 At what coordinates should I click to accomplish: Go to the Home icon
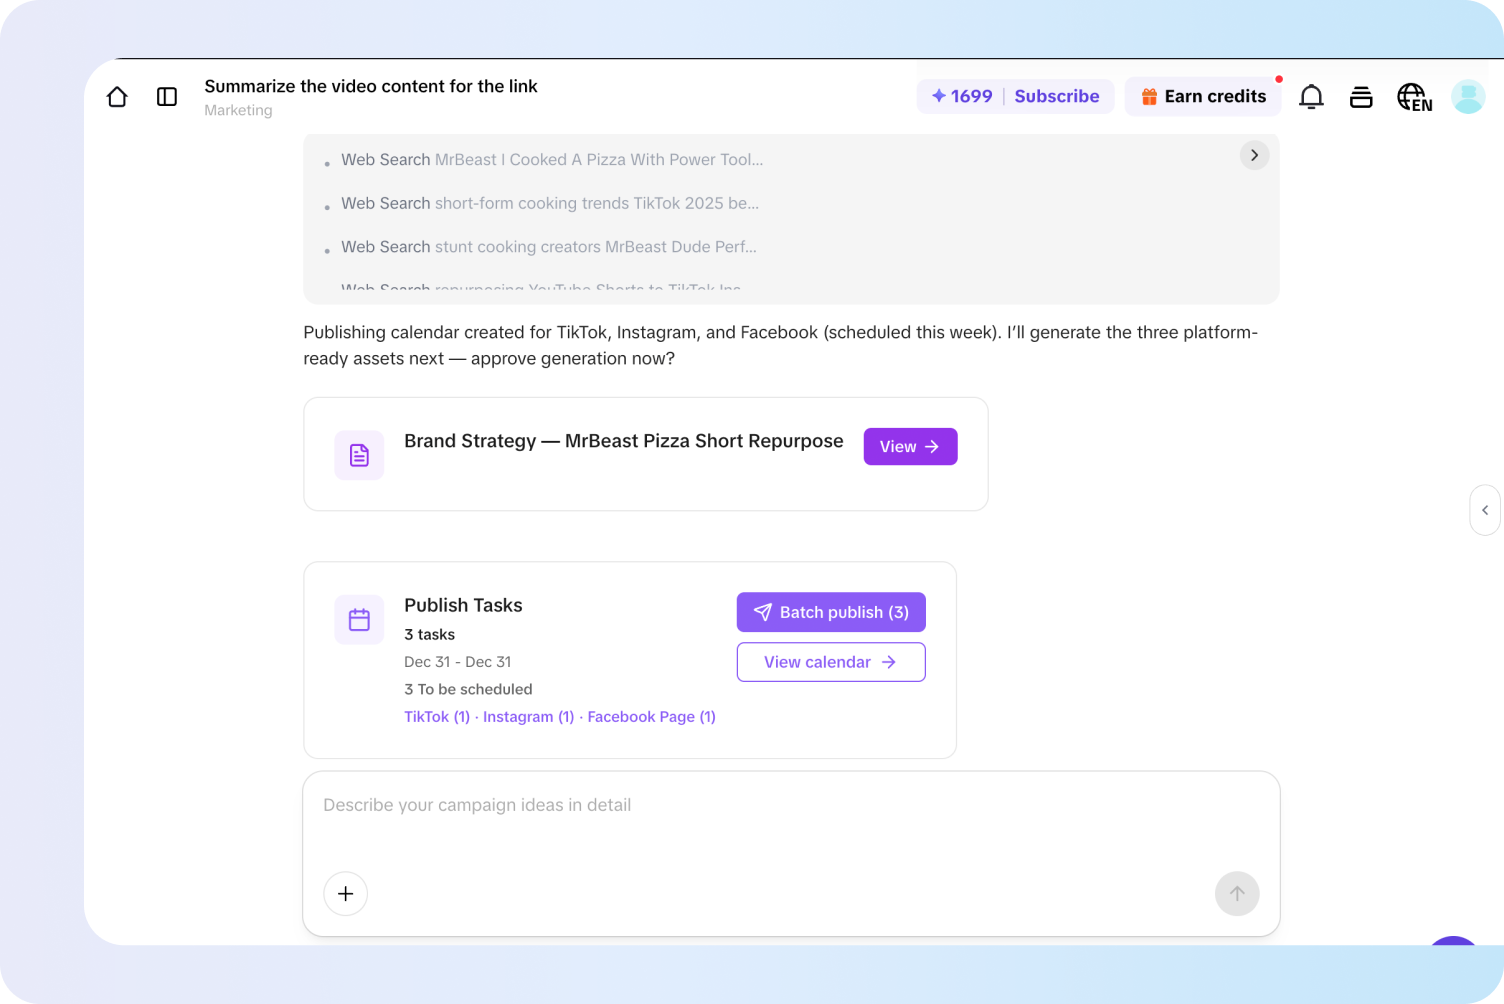(117, 97)
